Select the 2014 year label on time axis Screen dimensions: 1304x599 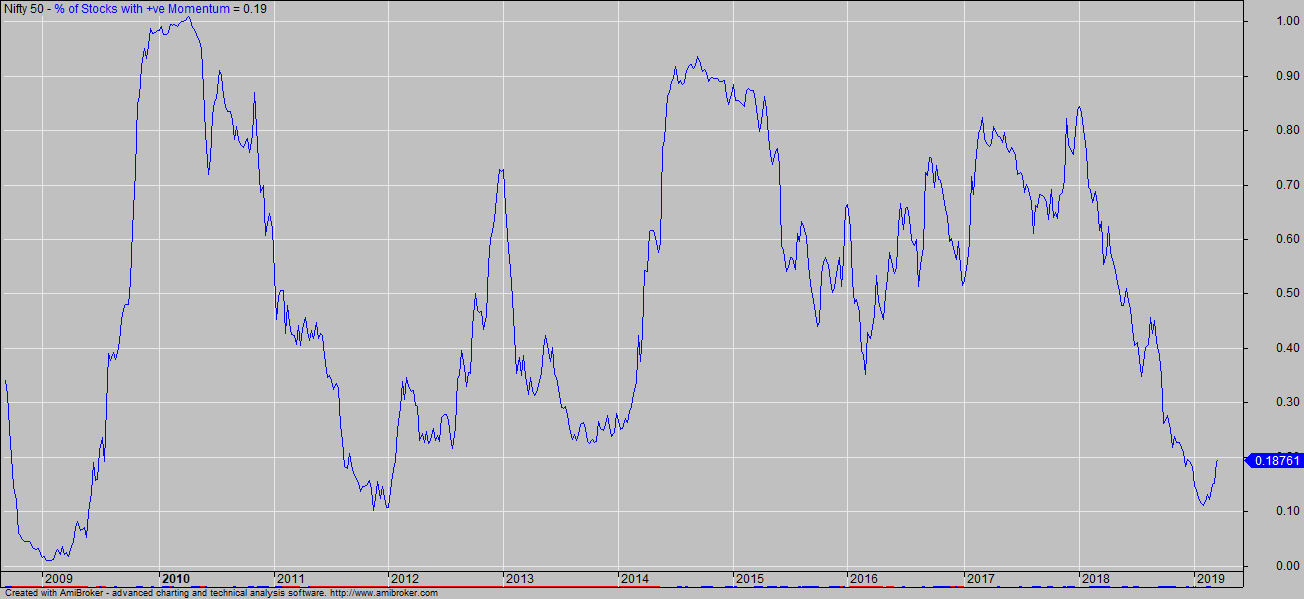(x=635, y=578)
